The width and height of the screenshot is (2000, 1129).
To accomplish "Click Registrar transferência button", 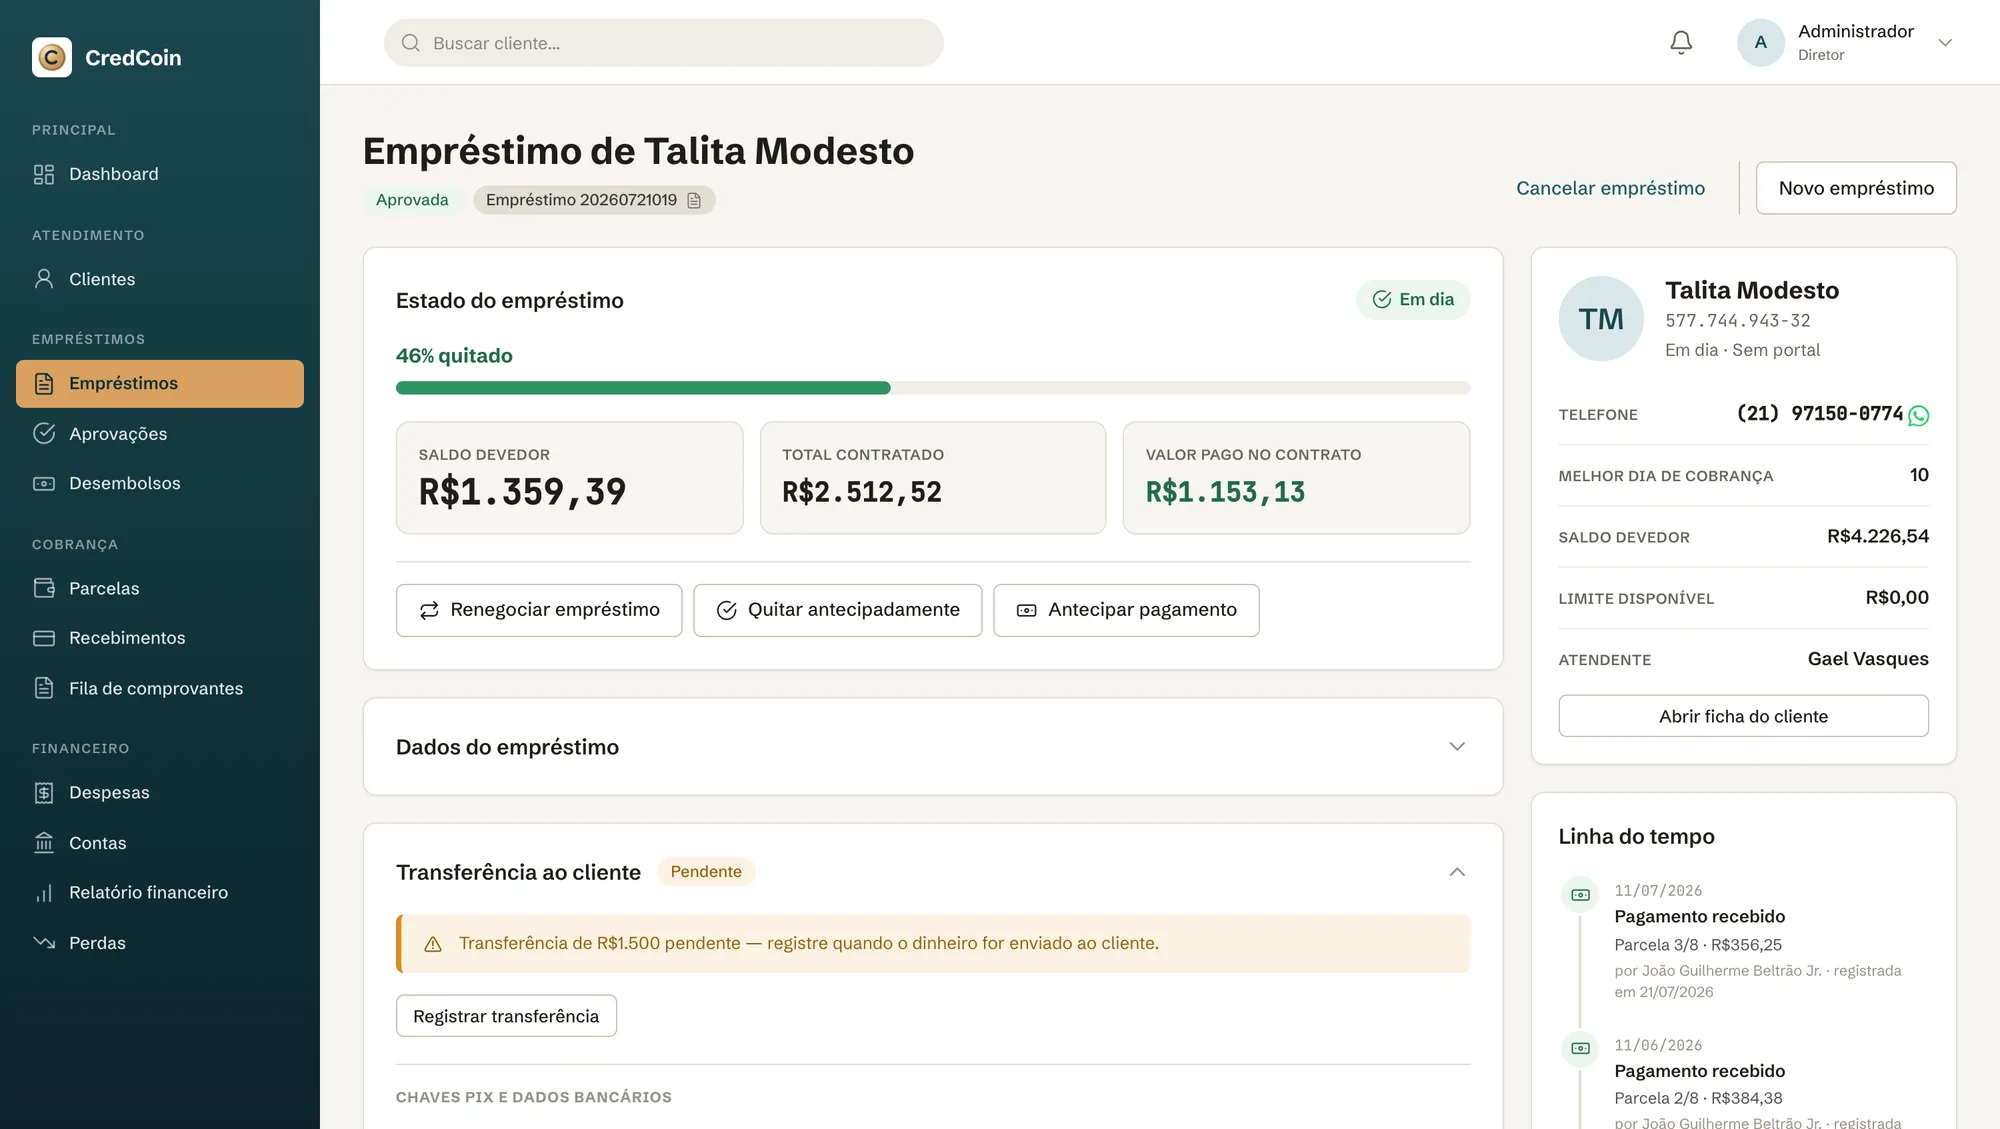I will tap(506, 1016).
